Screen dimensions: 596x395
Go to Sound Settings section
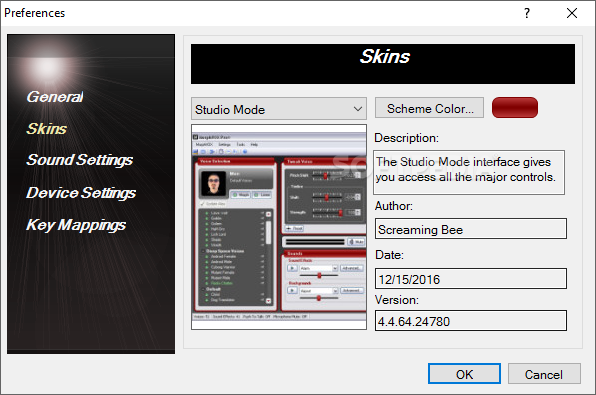[79, 160]
